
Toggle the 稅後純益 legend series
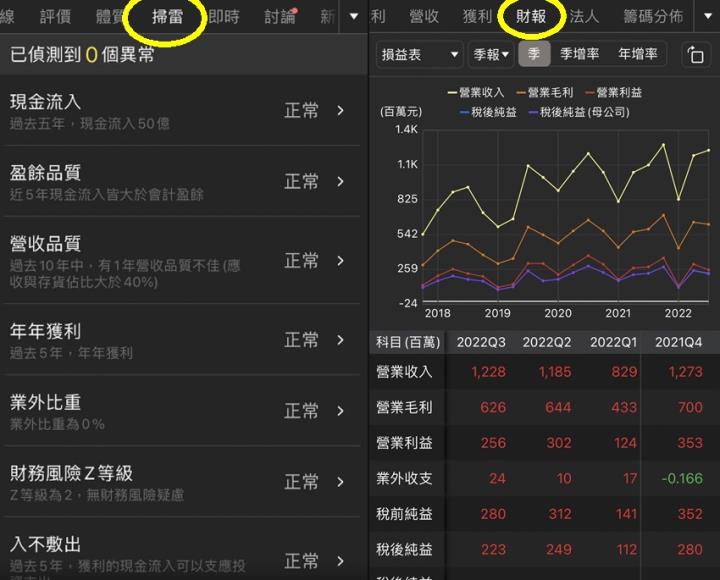point(488,112)
